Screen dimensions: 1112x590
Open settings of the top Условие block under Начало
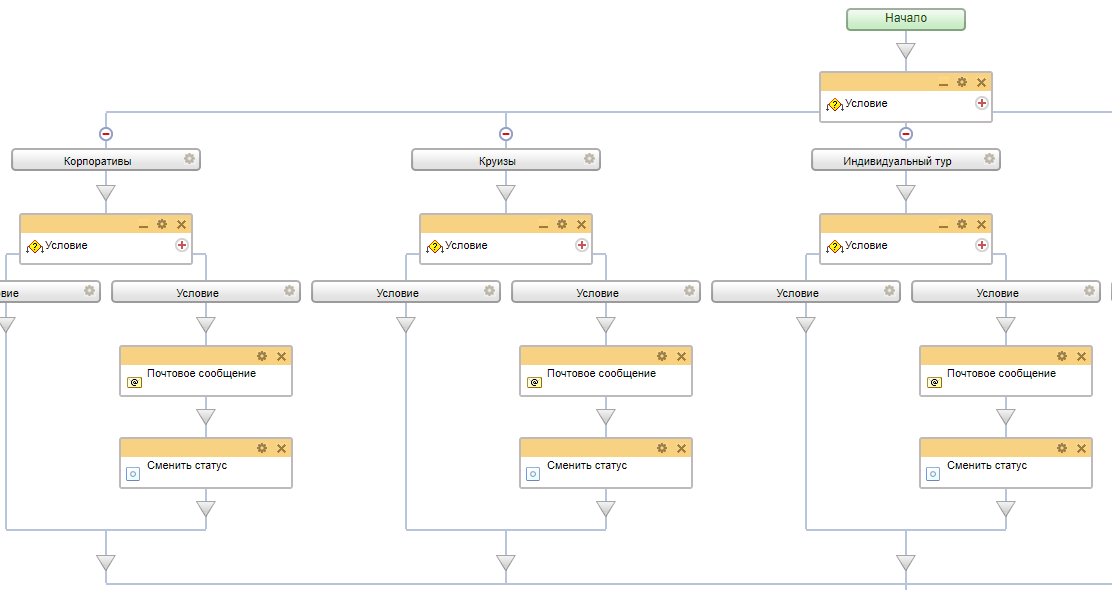(962, 82)
